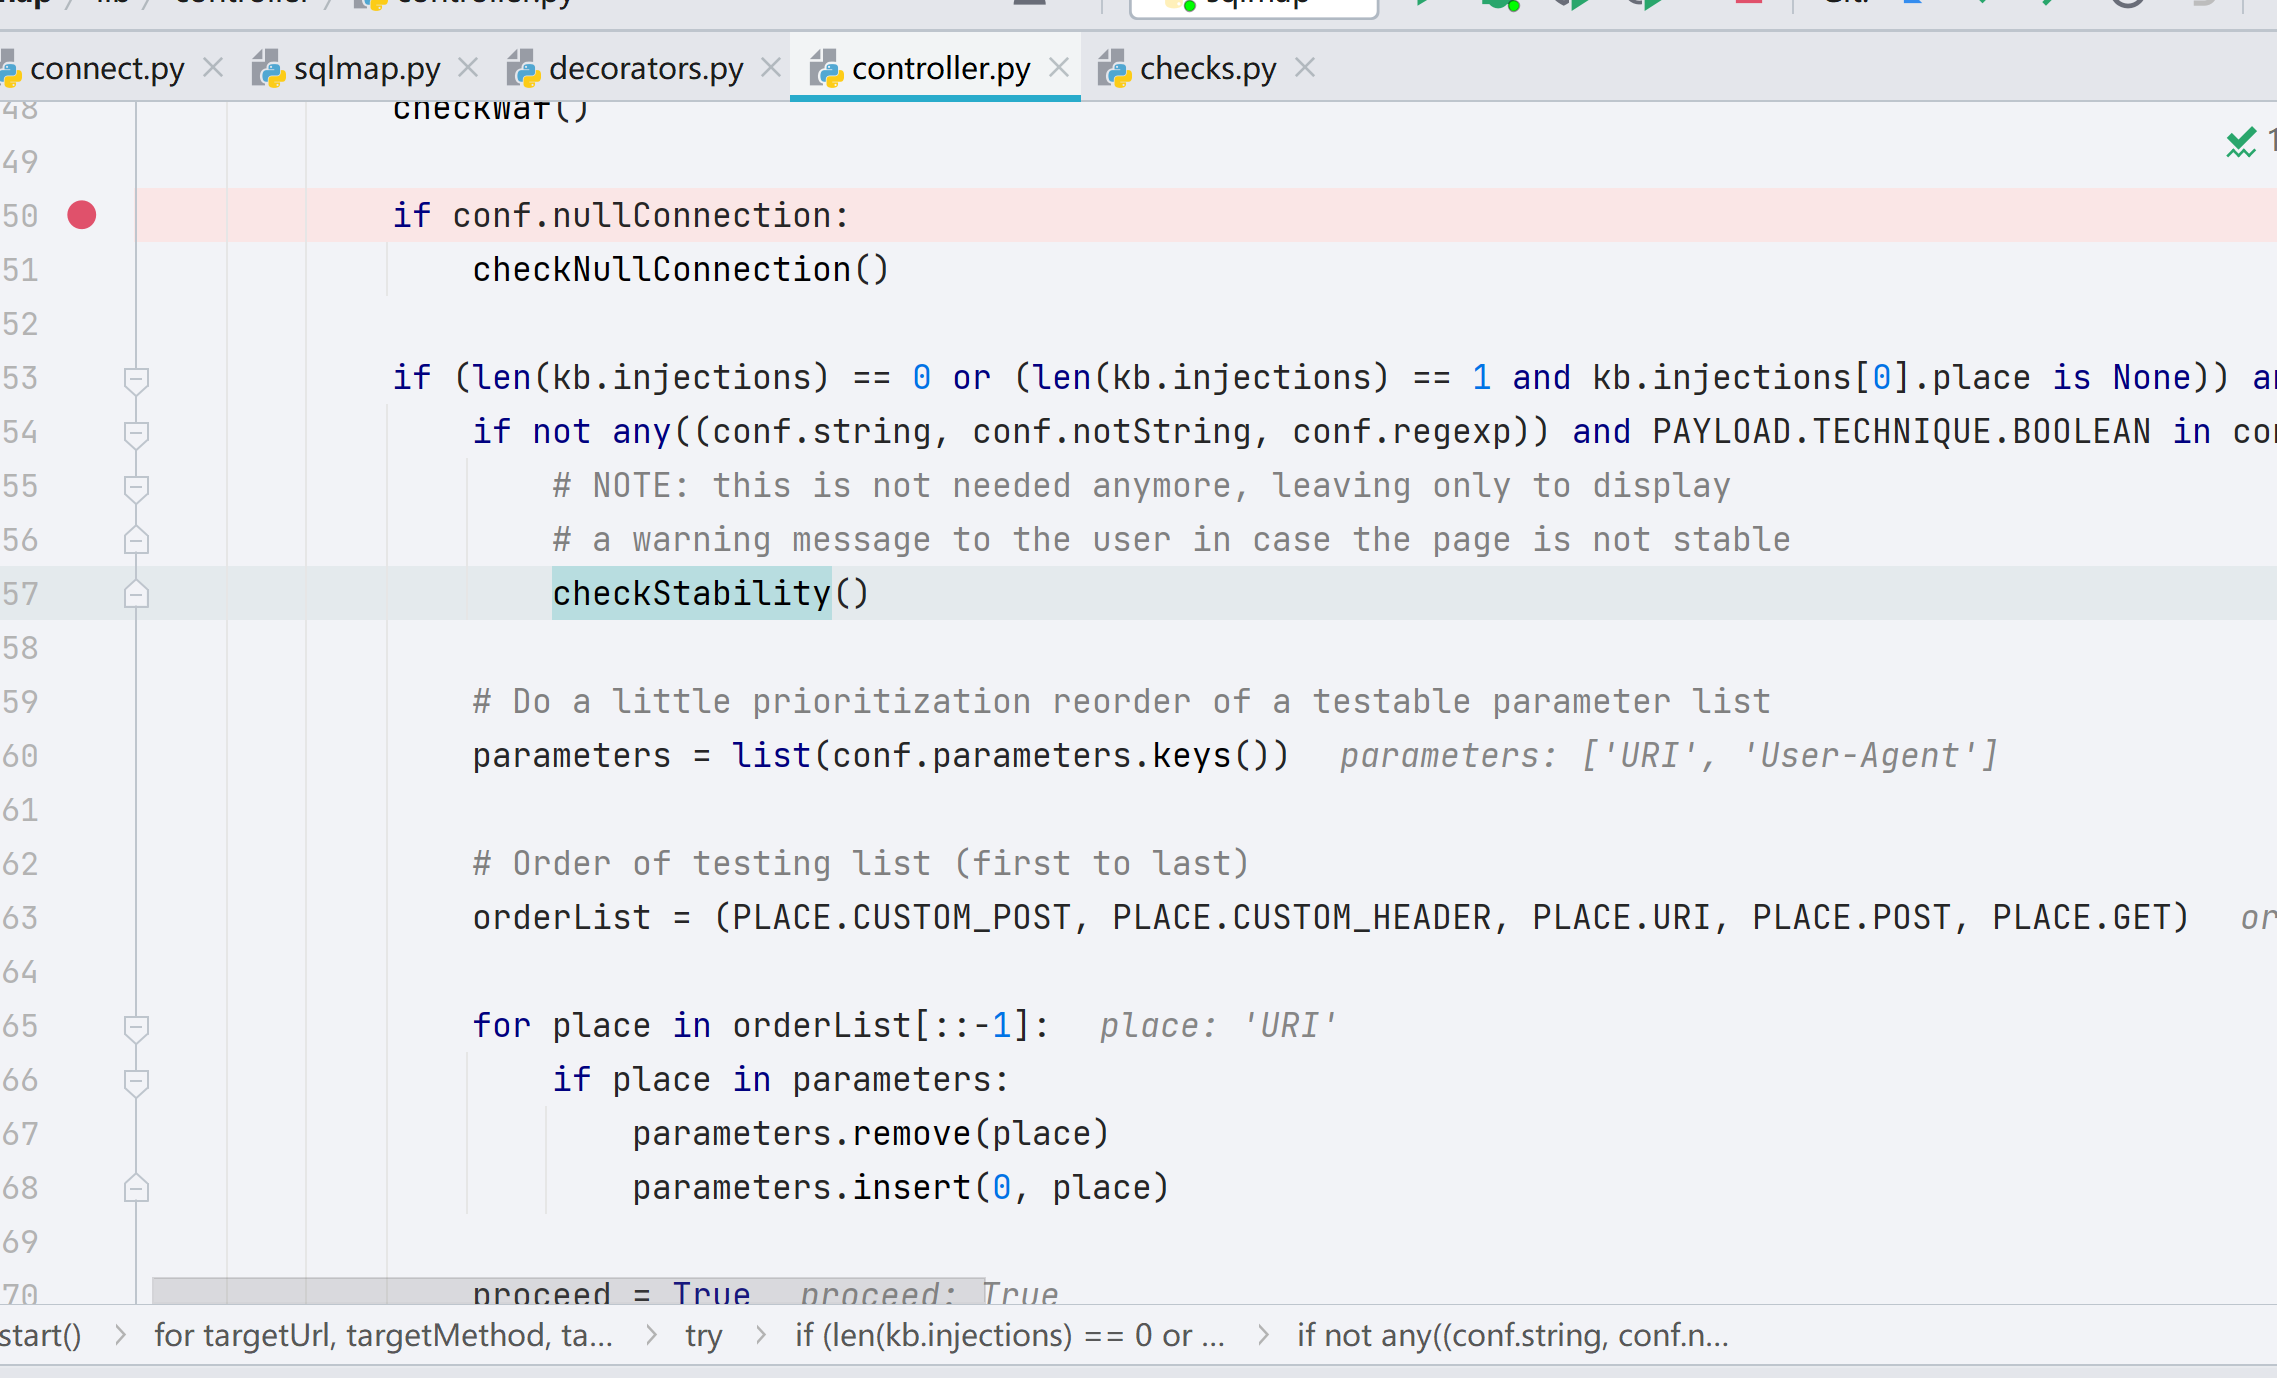Click the comment '# Do a little prioritization reorder'
The width and height of the screenshot is (2277, 1378).
point(1121,702)
